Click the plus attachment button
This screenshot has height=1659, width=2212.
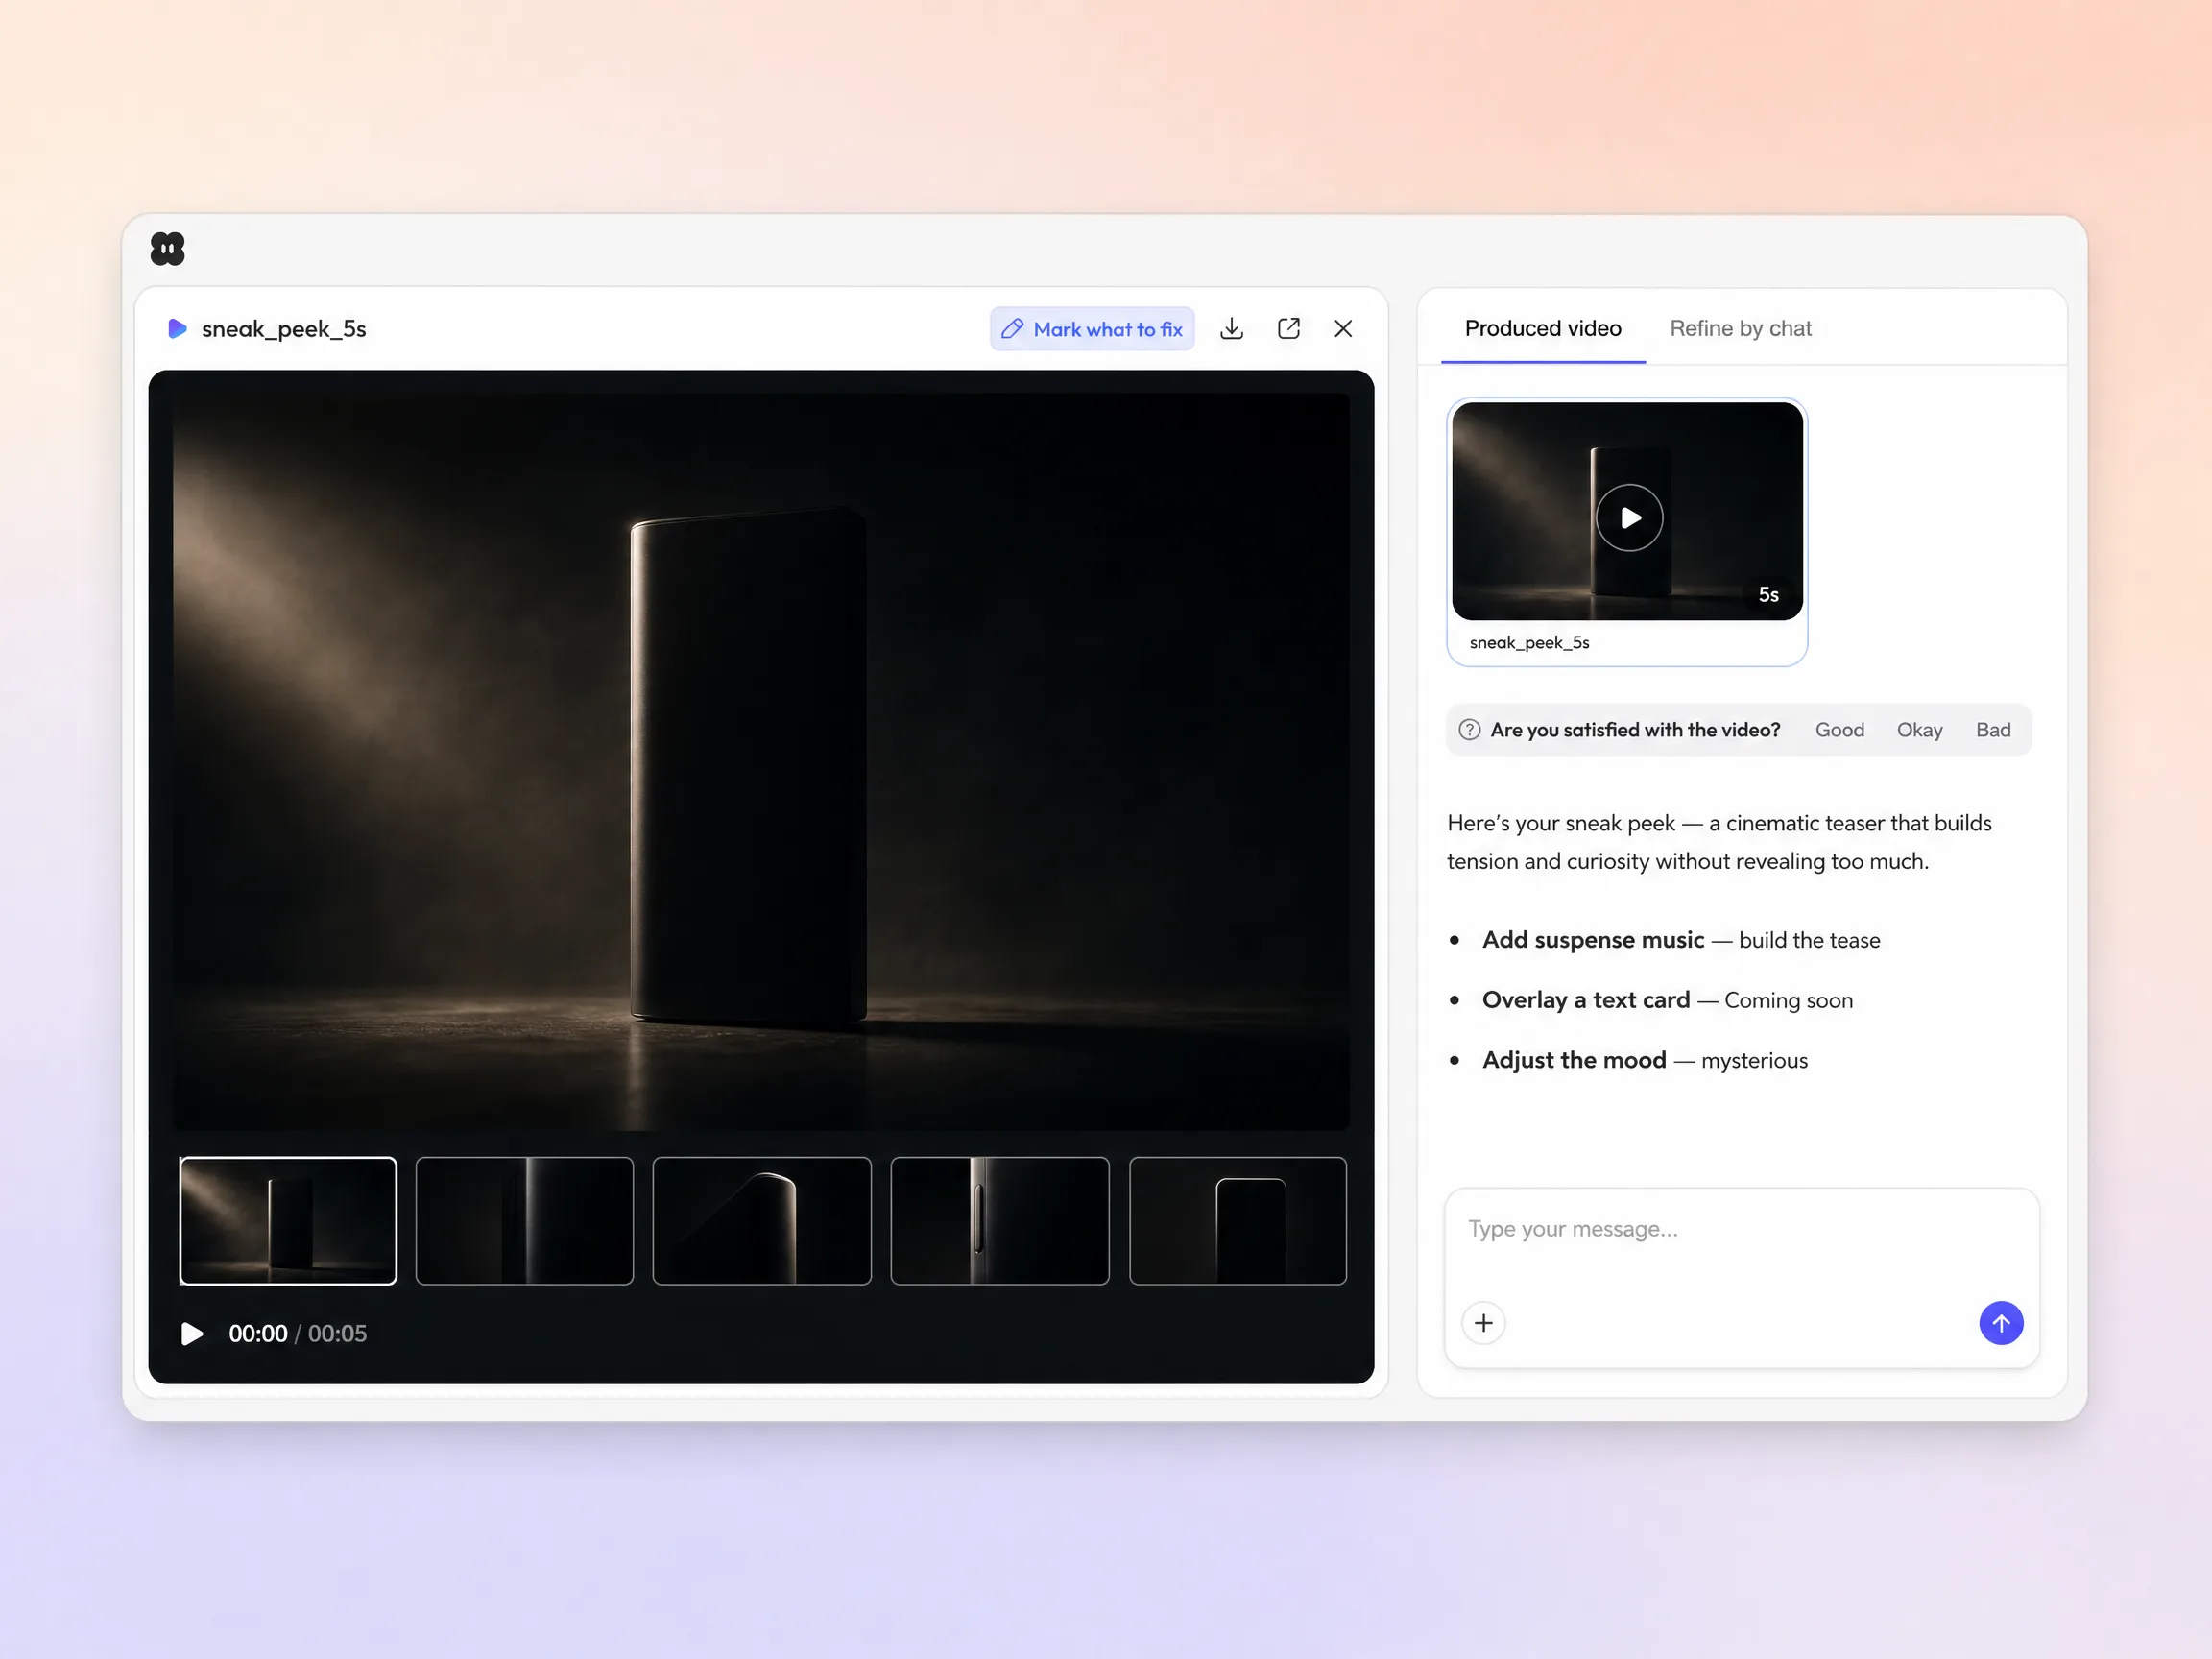(x=1484, y=1324)
